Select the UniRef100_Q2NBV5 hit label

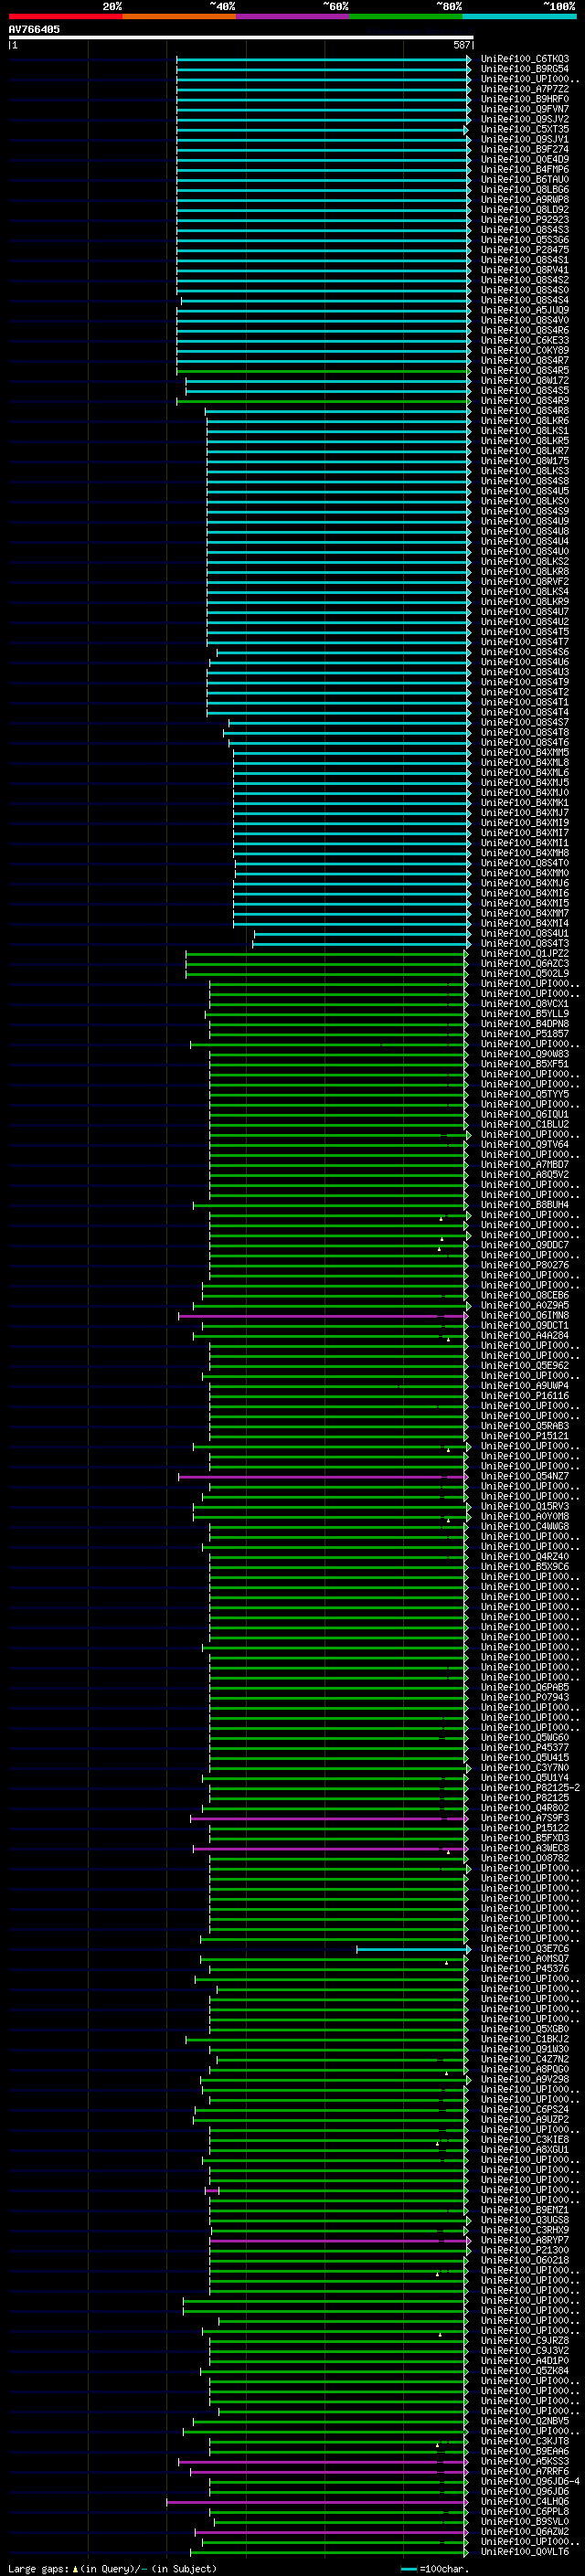[525, 2421]
